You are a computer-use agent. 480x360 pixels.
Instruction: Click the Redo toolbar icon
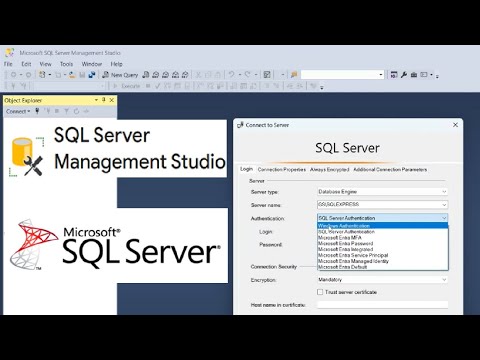click(x=247, y=75)
